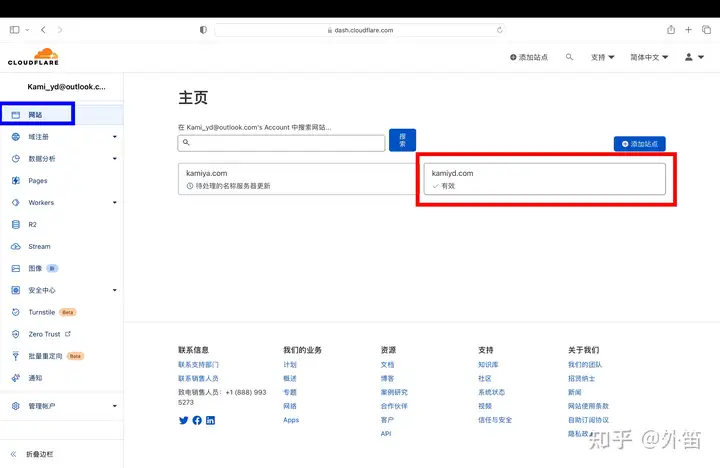The height and width of the screenshot is (468, 720).
Task: Click the blue 添加站点 button
Action: pos(640,144)
